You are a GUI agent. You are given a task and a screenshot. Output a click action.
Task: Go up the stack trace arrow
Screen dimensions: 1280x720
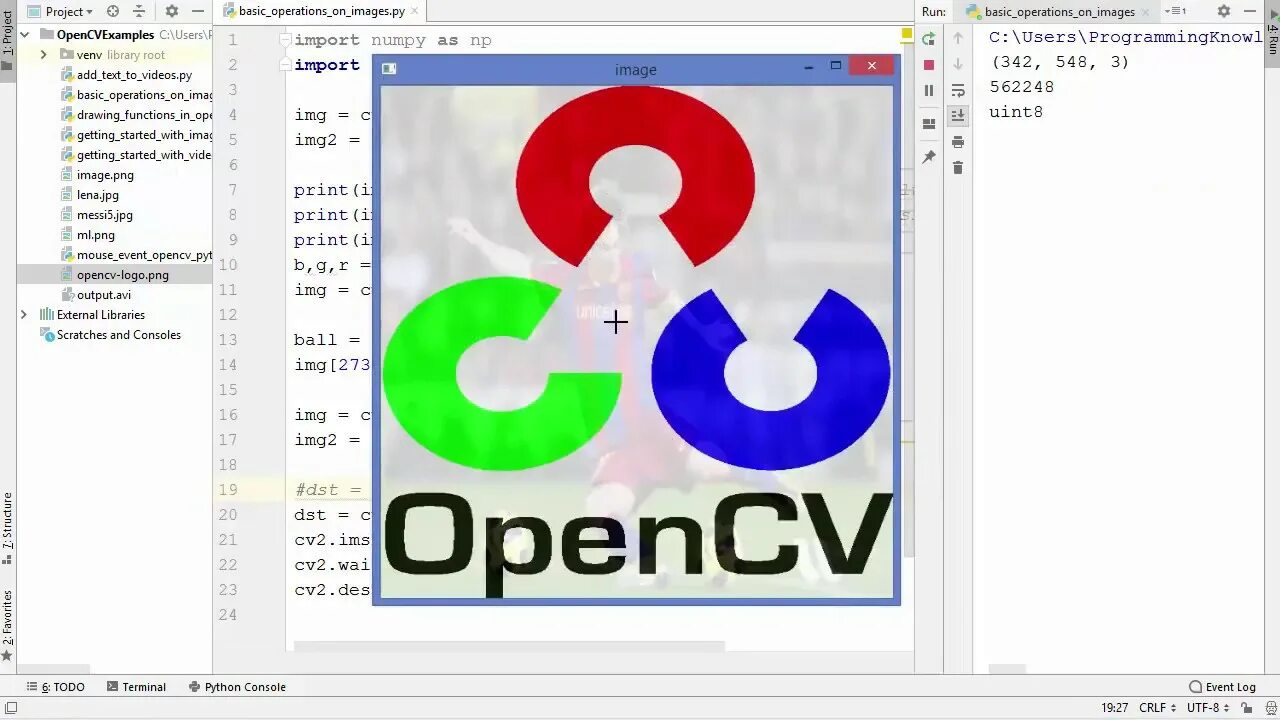click(958, 38)
